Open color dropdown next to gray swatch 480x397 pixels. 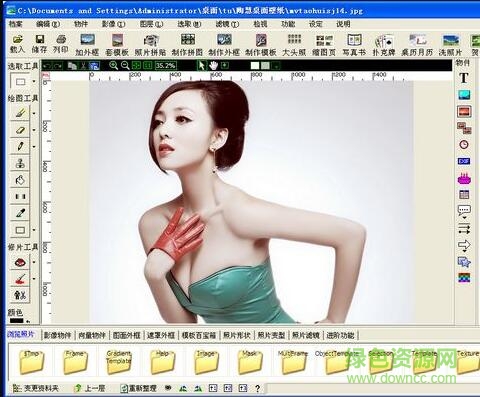click(276, 66)
